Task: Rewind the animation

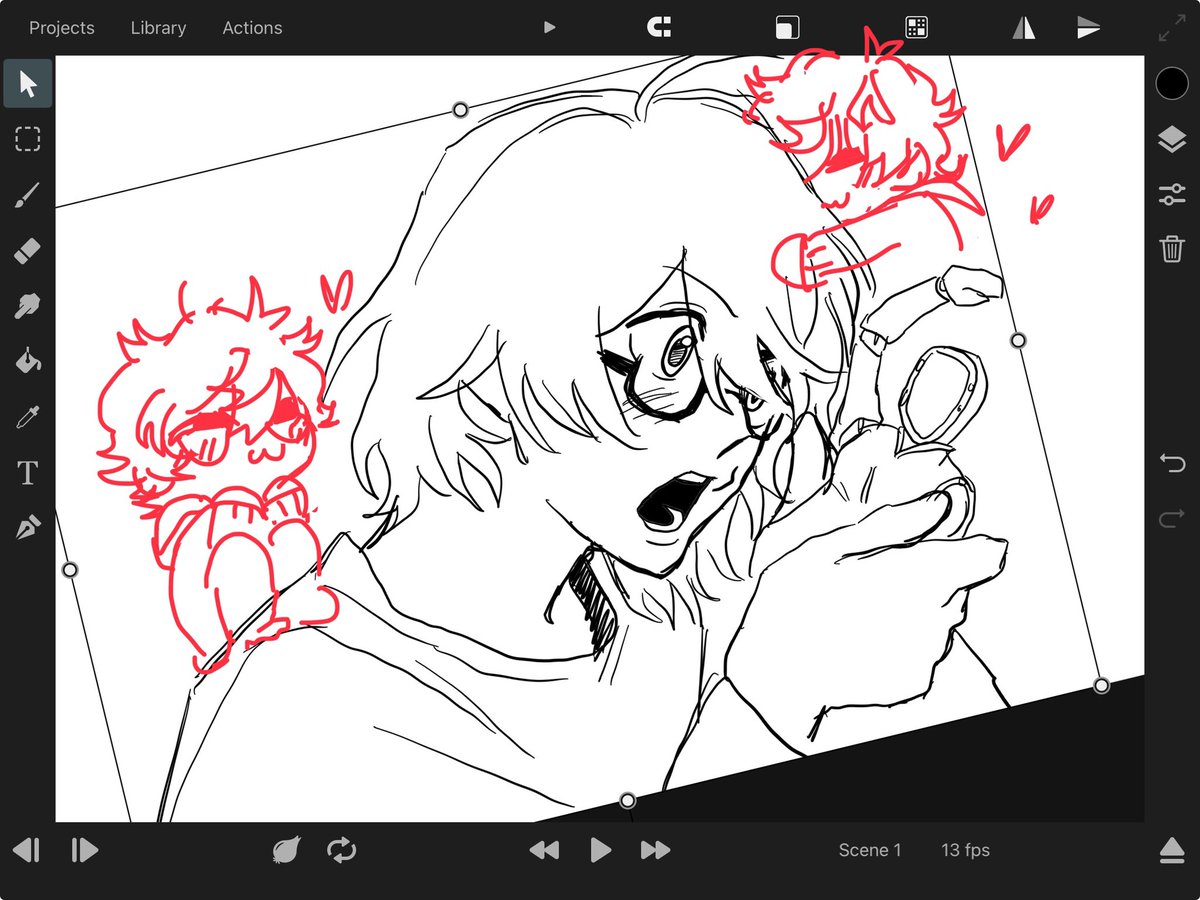Action: (544, 851)
